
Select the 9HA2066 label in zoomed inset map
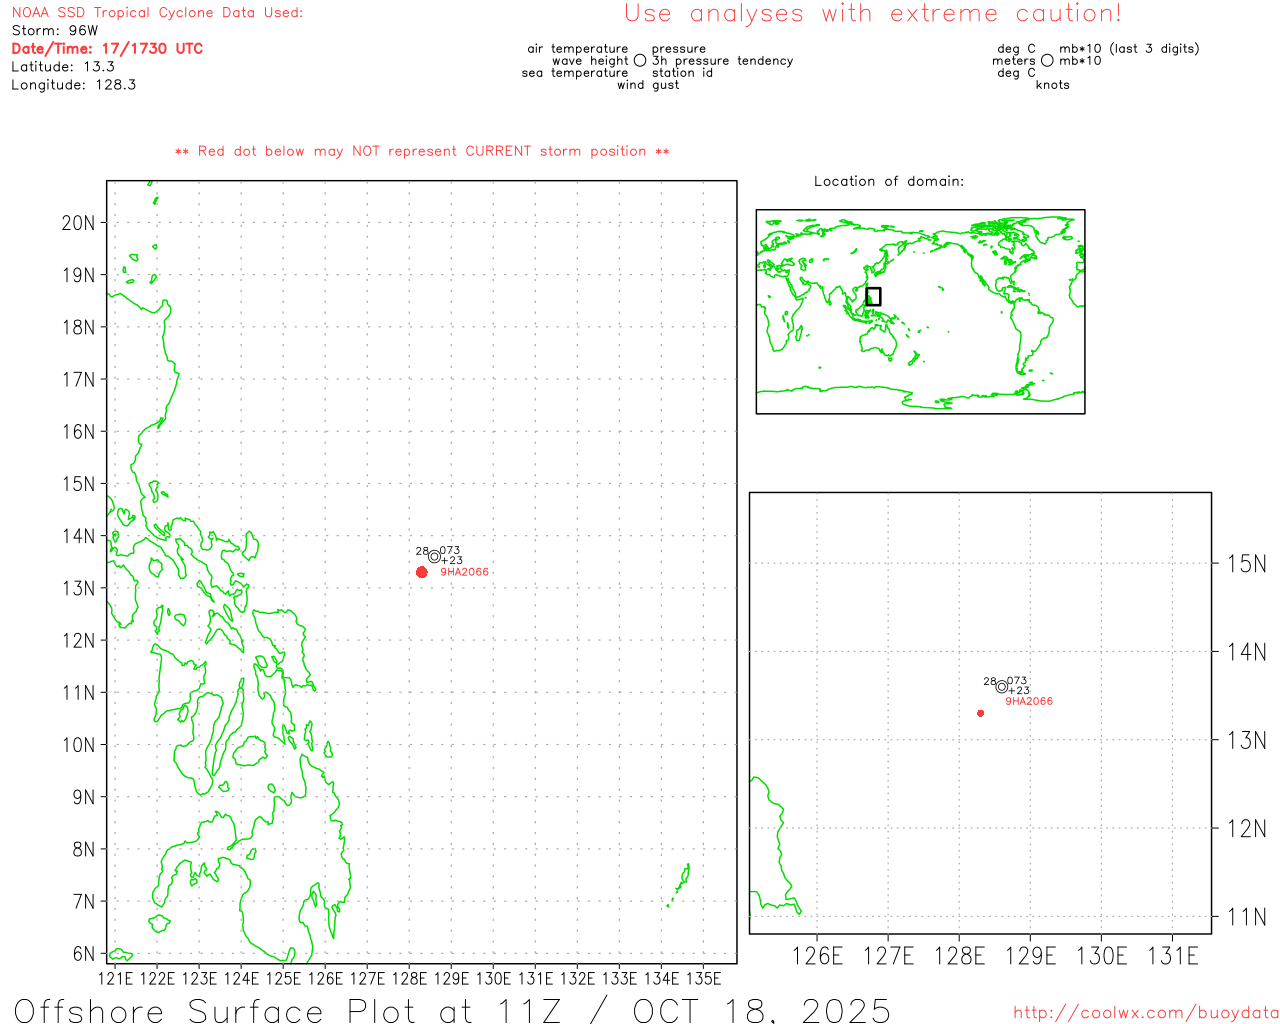(x=1028, y=701)
